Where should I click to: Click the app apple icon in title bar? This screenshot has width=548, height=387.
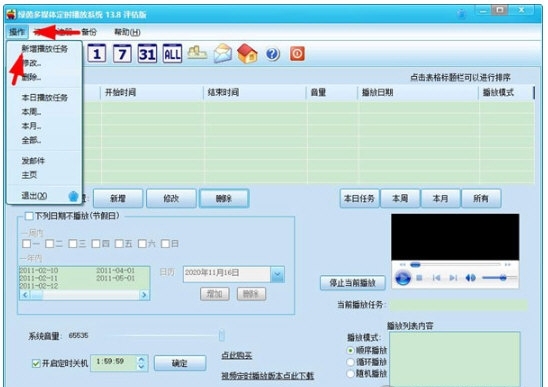click(12, 14)
